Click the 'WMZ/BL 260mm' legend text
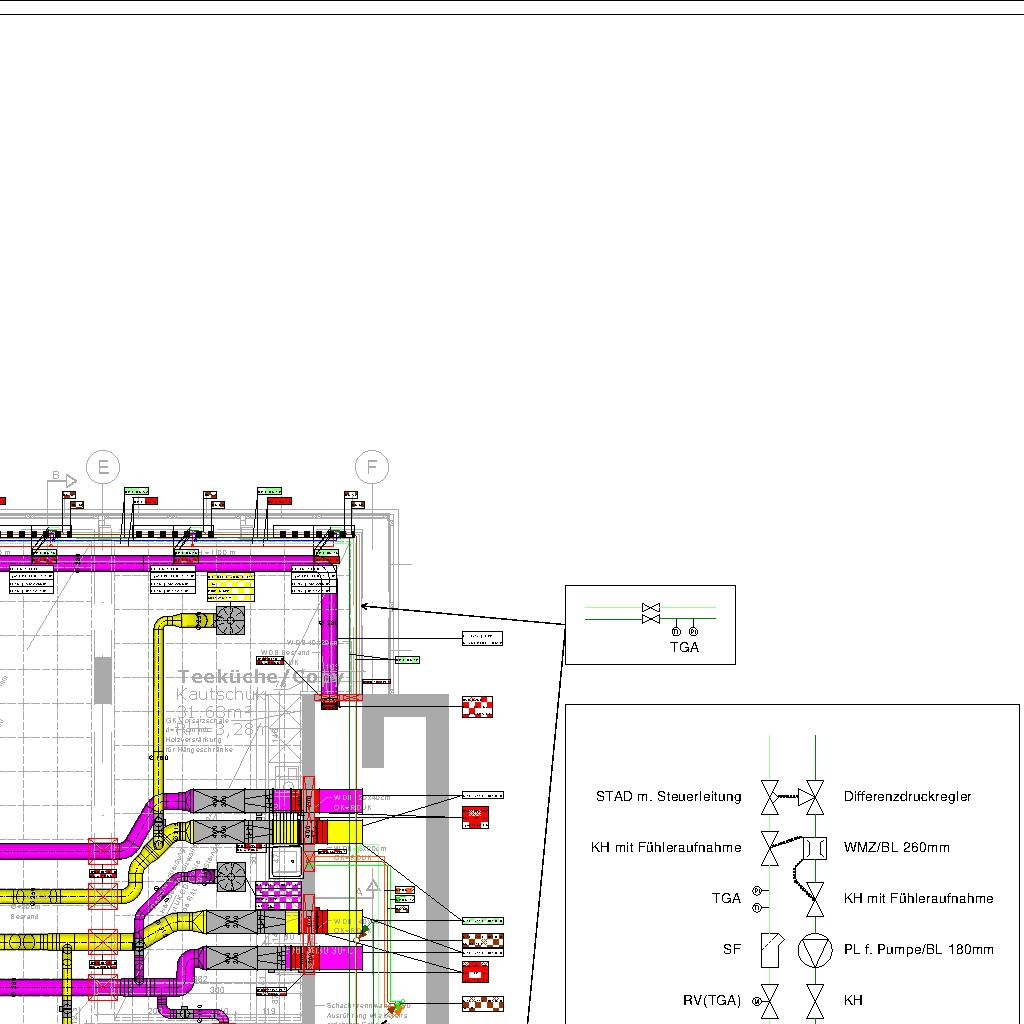The image size is (1024, 1024). [896, 848]
